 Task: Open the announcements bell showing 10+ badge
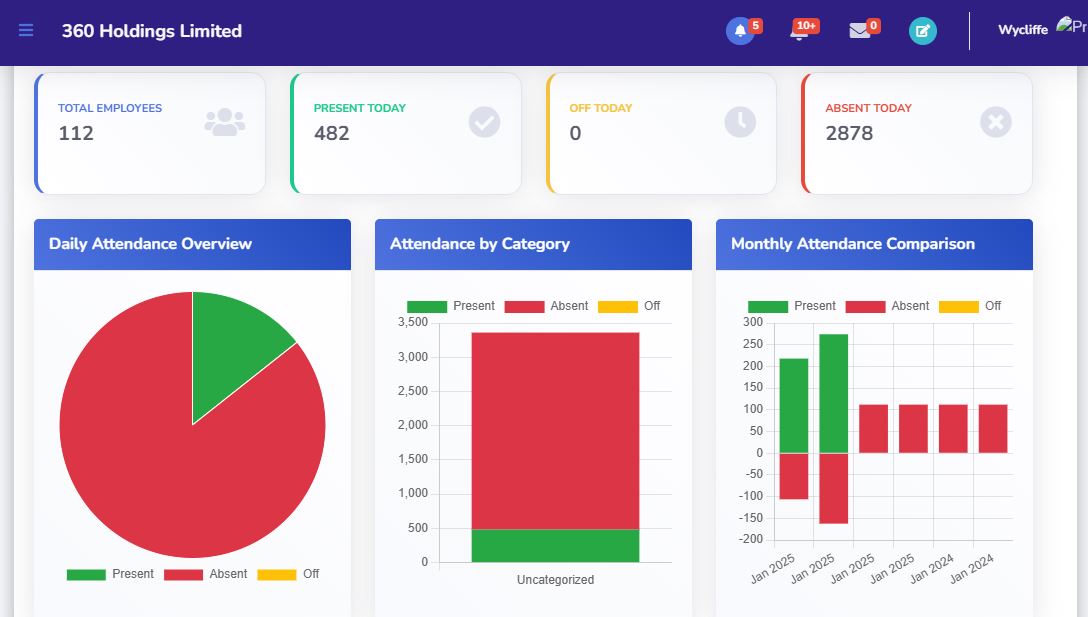coord(800,31)
